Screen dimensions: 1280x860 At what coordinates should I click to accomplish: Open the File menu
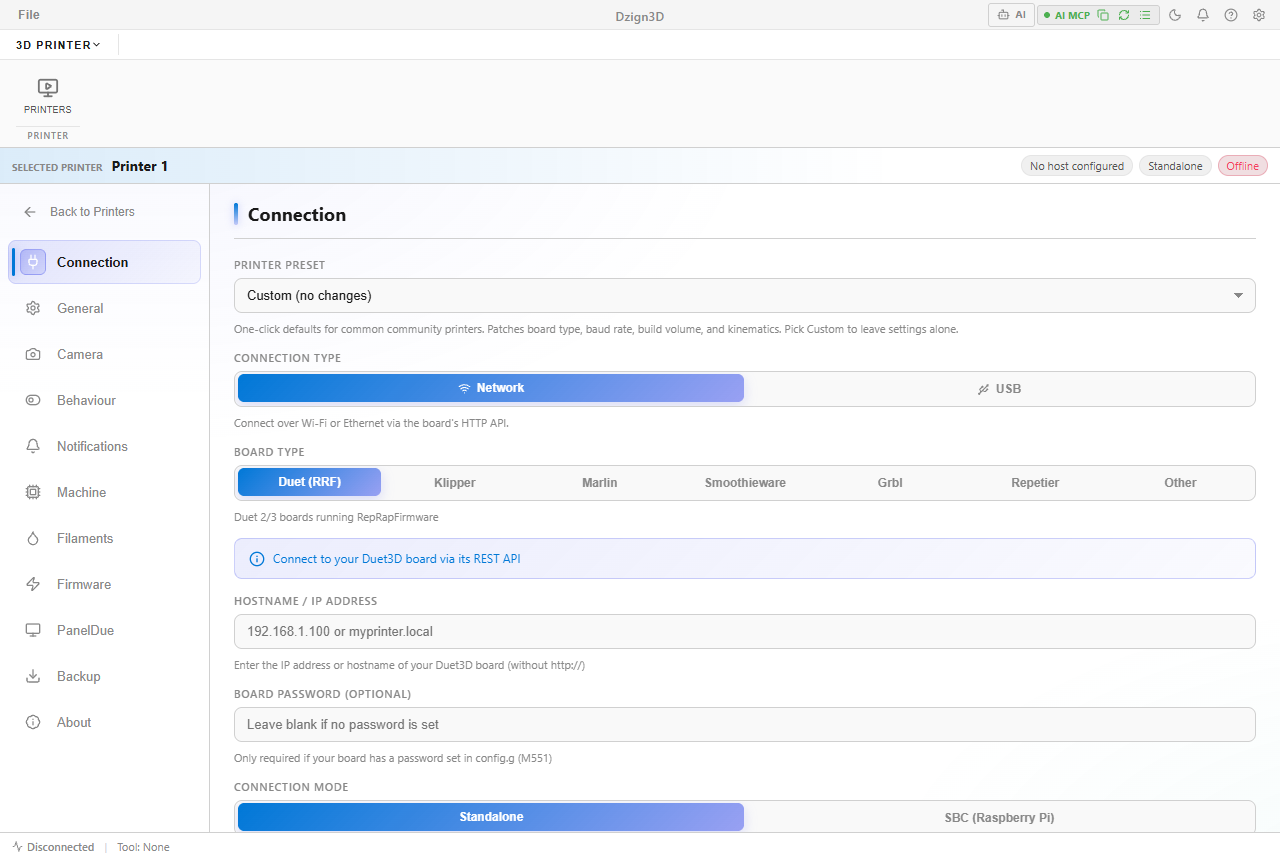[29, 15]
